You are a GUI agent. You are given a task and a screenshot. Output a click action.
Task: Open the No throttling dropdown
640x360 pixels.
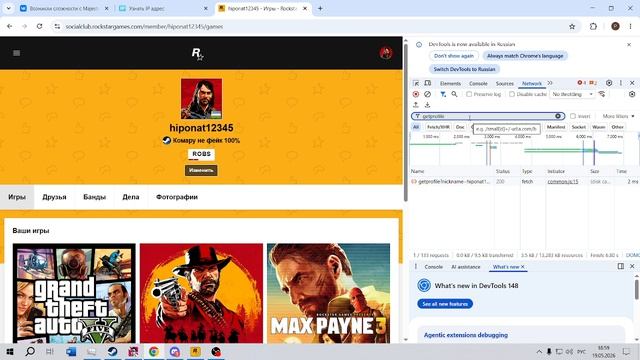click(572, 94)
